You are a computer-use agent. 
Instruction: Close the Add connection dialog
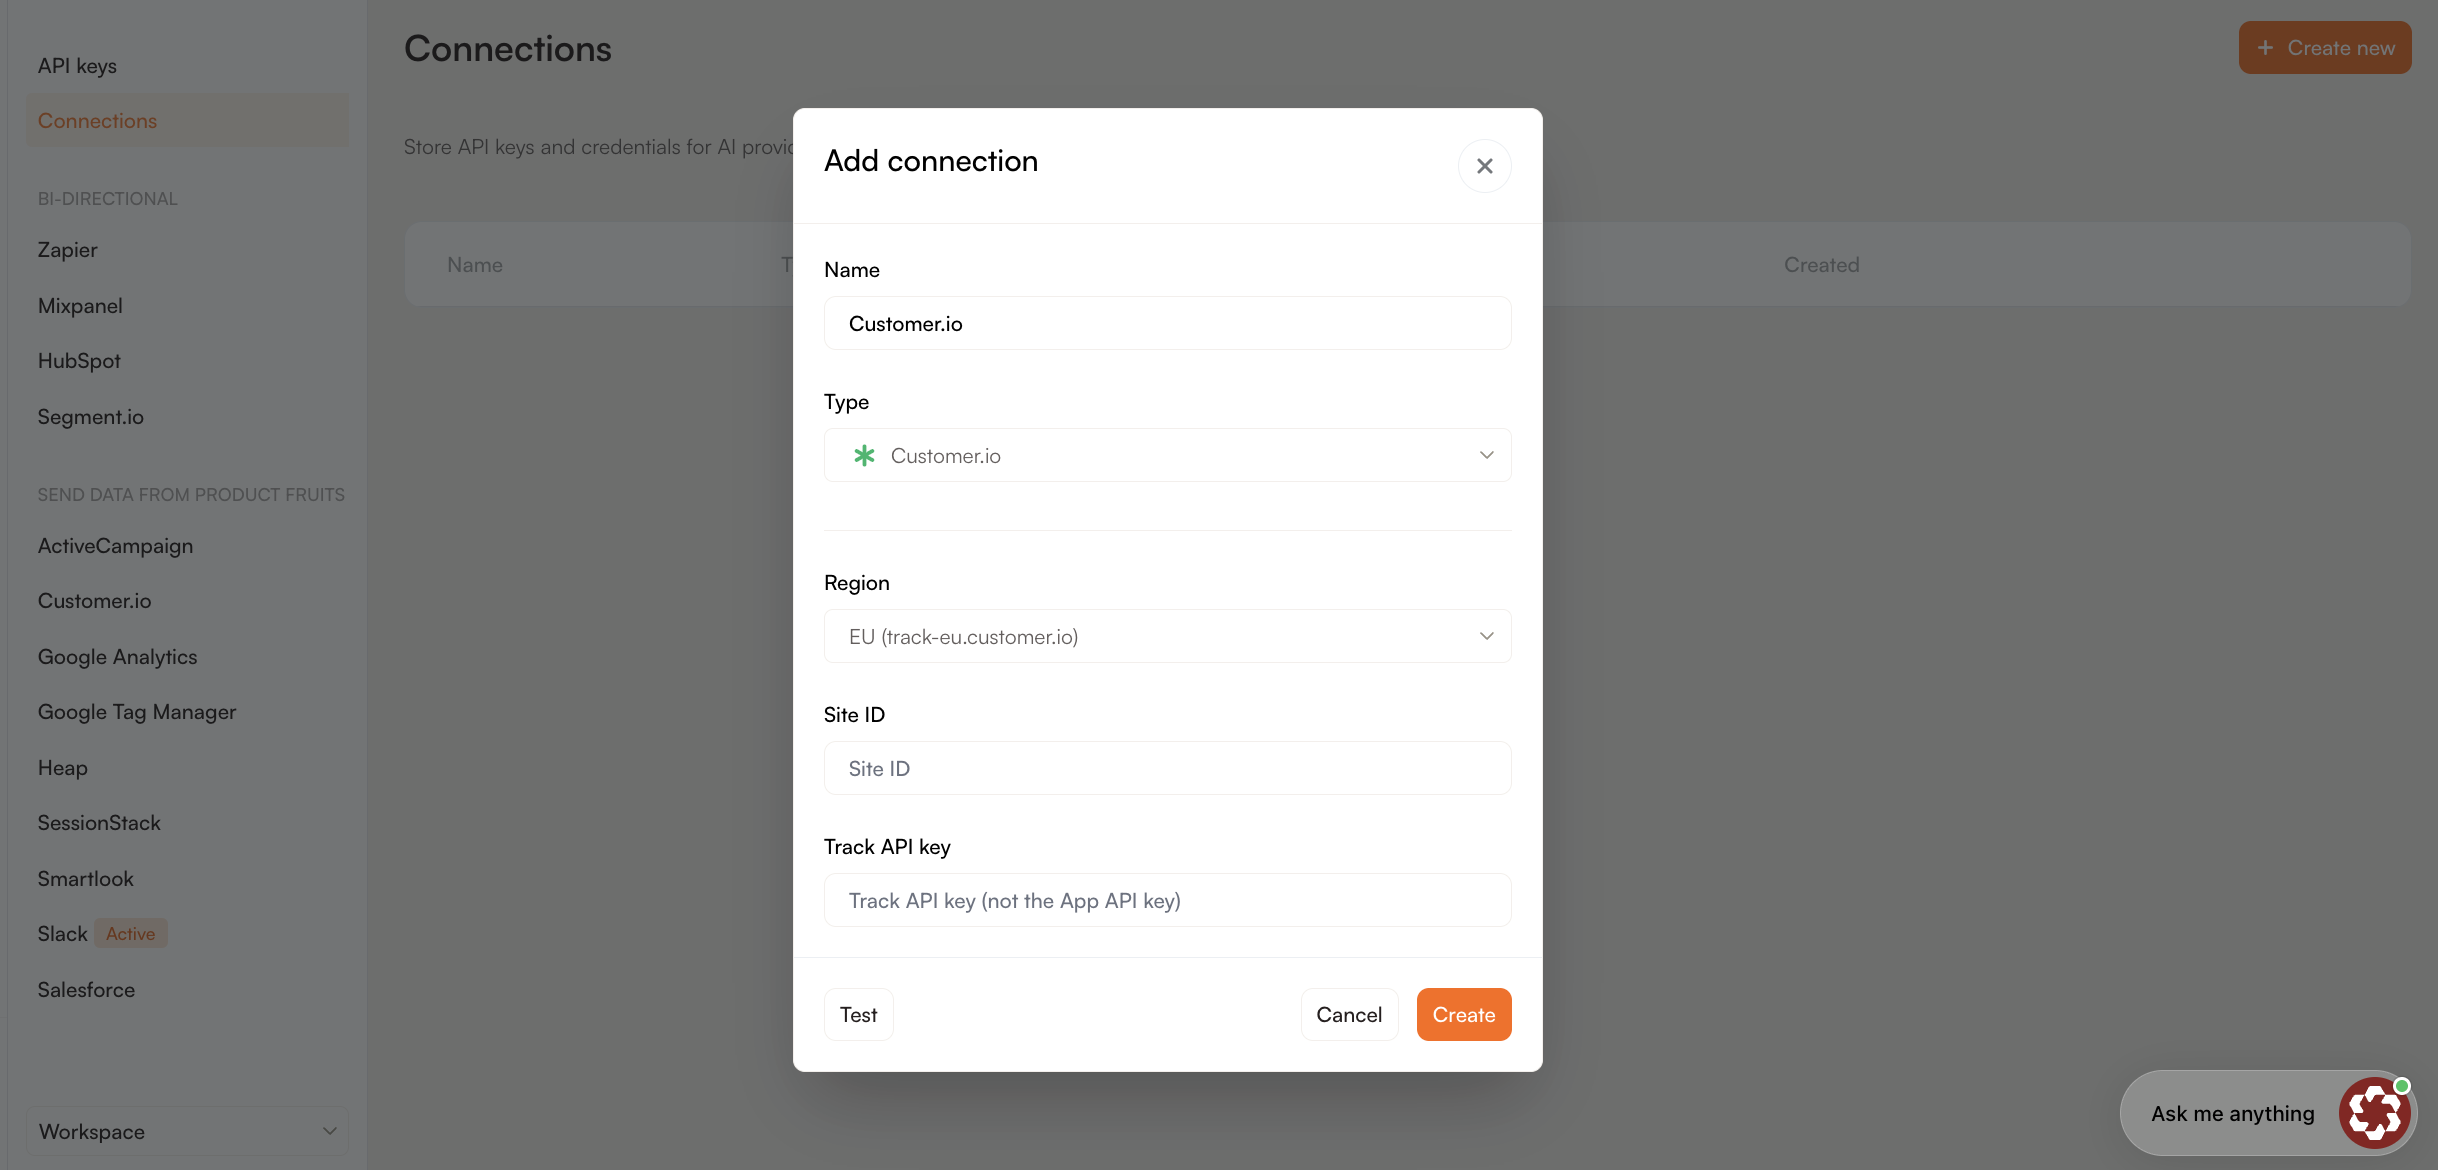(1484, 166)
